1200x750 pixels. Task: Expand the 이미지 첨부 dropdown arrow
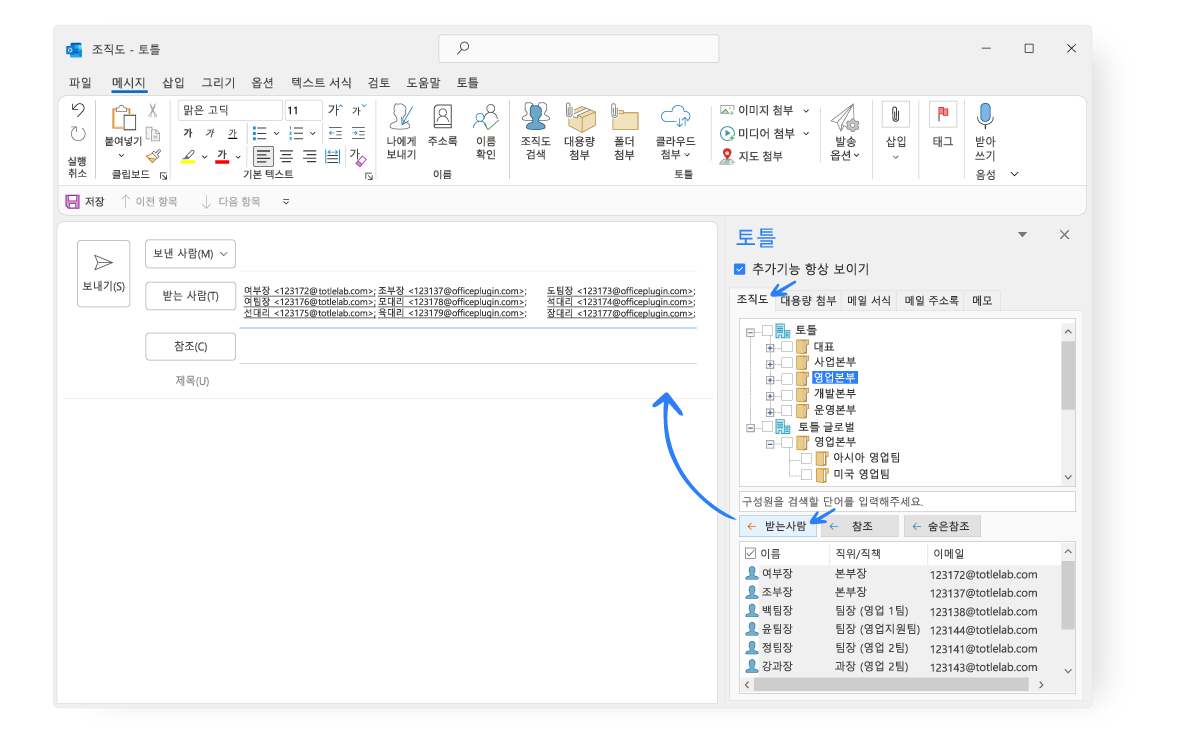[x=806, y=111]
